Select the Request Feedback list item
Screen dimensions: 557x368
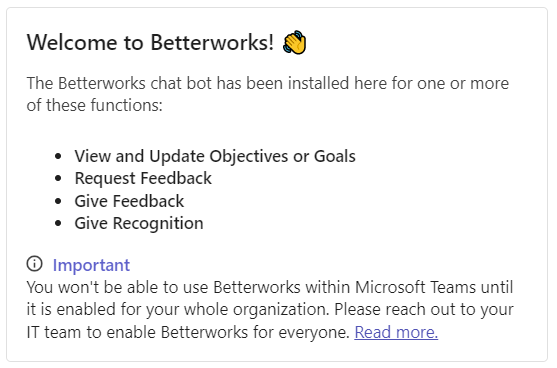point(143,178)
